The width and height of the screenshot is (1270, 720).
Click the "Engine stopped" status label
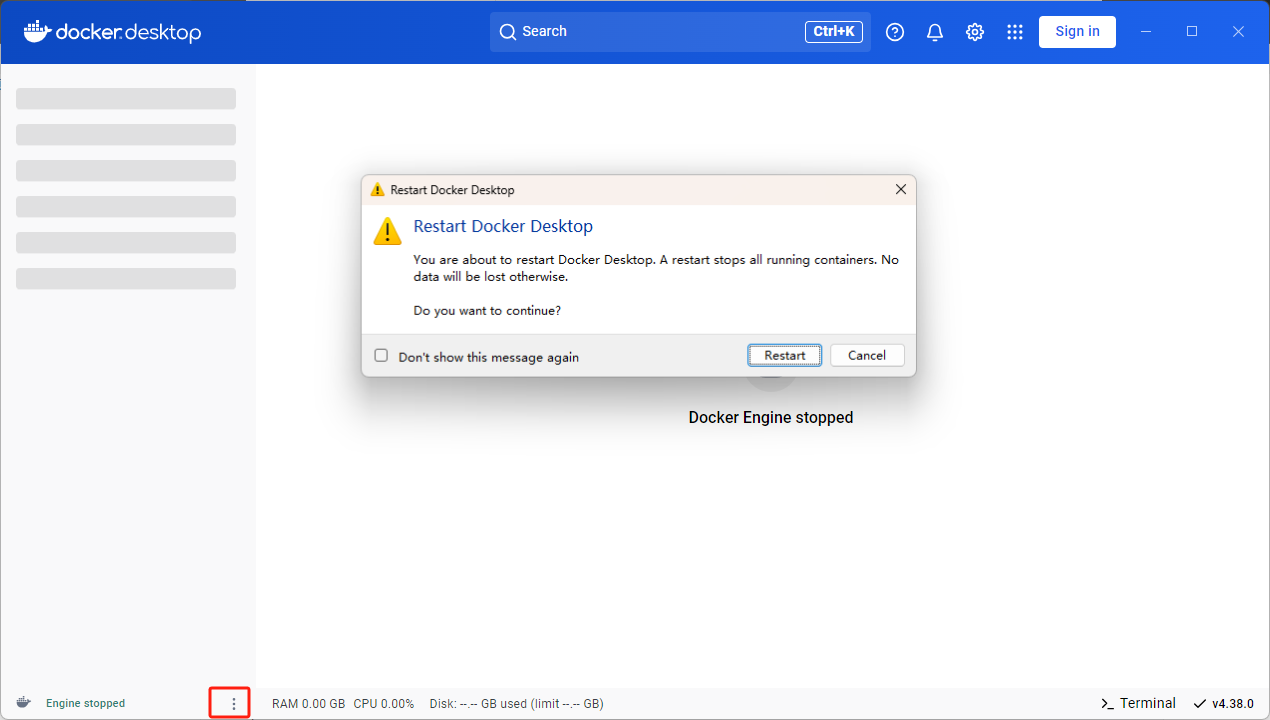point(86,703)
